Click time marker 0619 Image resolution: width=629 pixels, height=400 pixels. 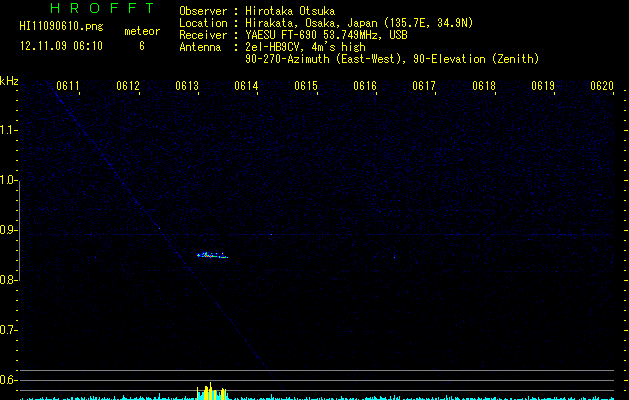[x=543, y=86]
